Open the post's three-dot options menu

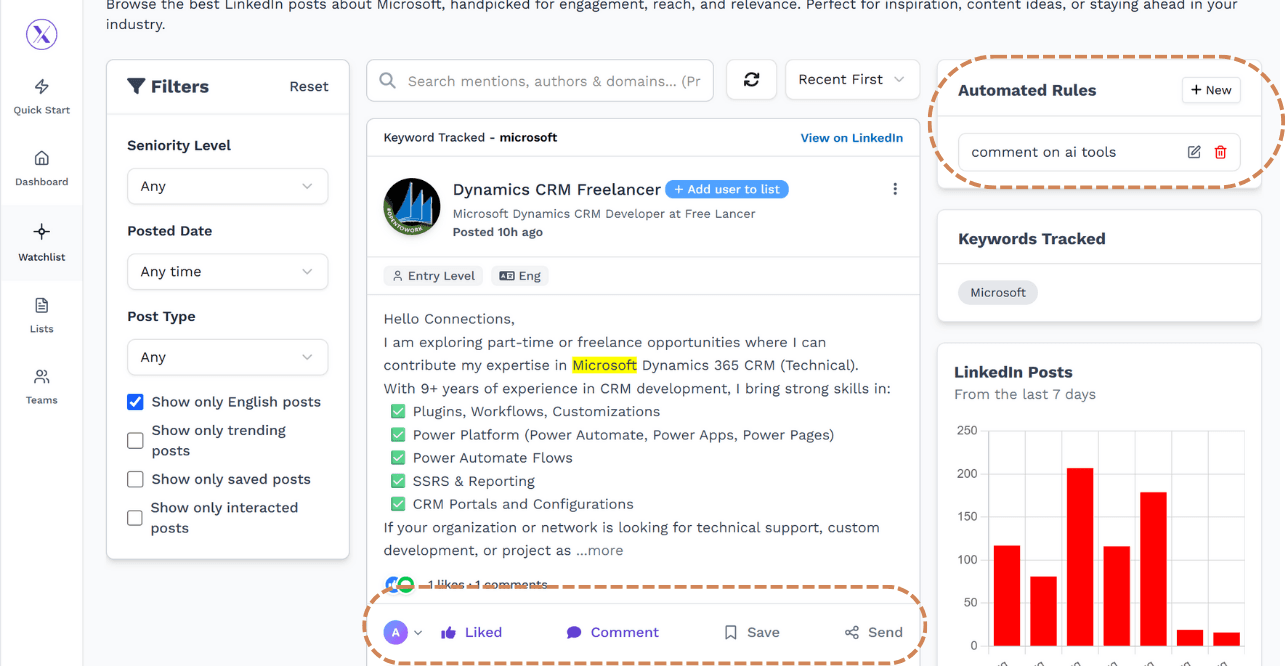click(x=895, y=188)
